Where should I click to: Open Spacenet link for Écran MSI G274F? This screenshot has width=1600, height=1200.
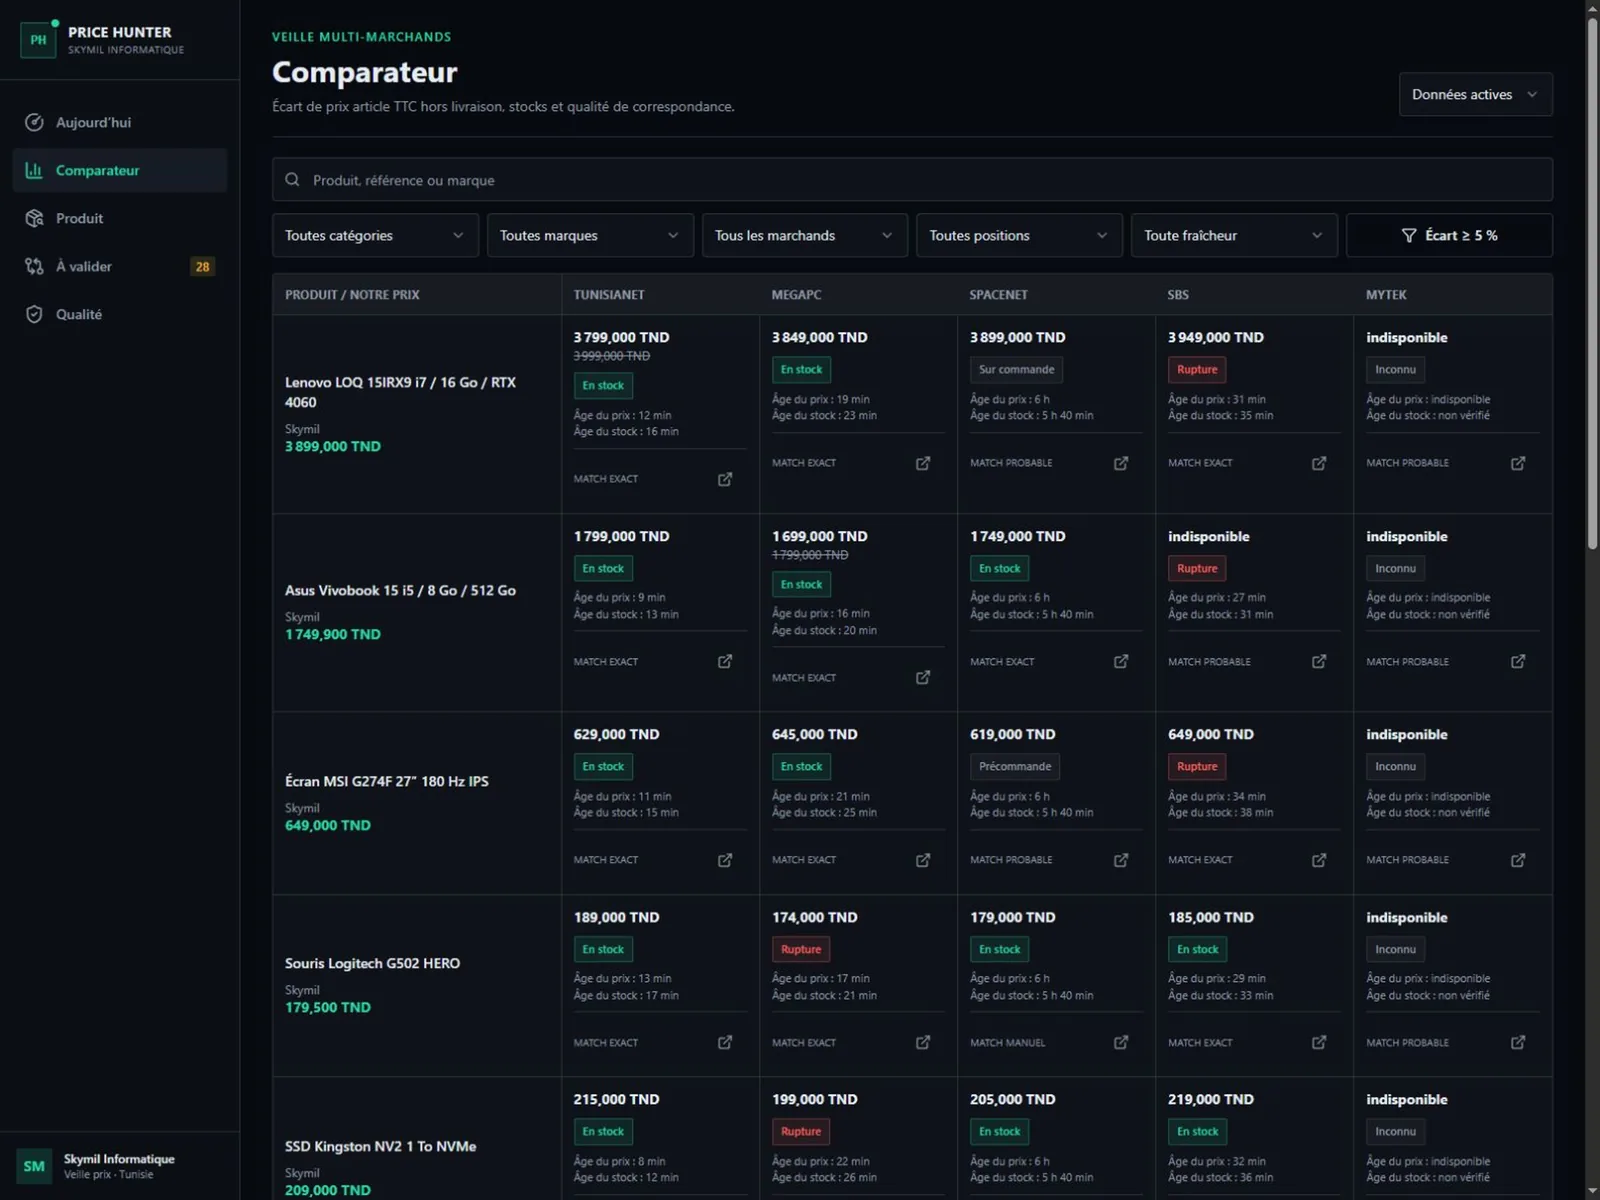(x=1121, y=860)
